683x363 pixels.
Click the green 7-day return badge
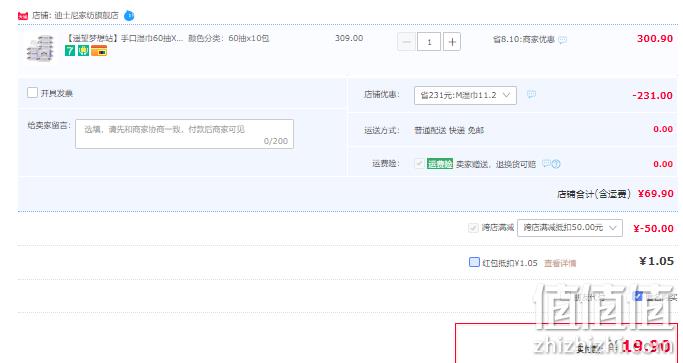70,51
